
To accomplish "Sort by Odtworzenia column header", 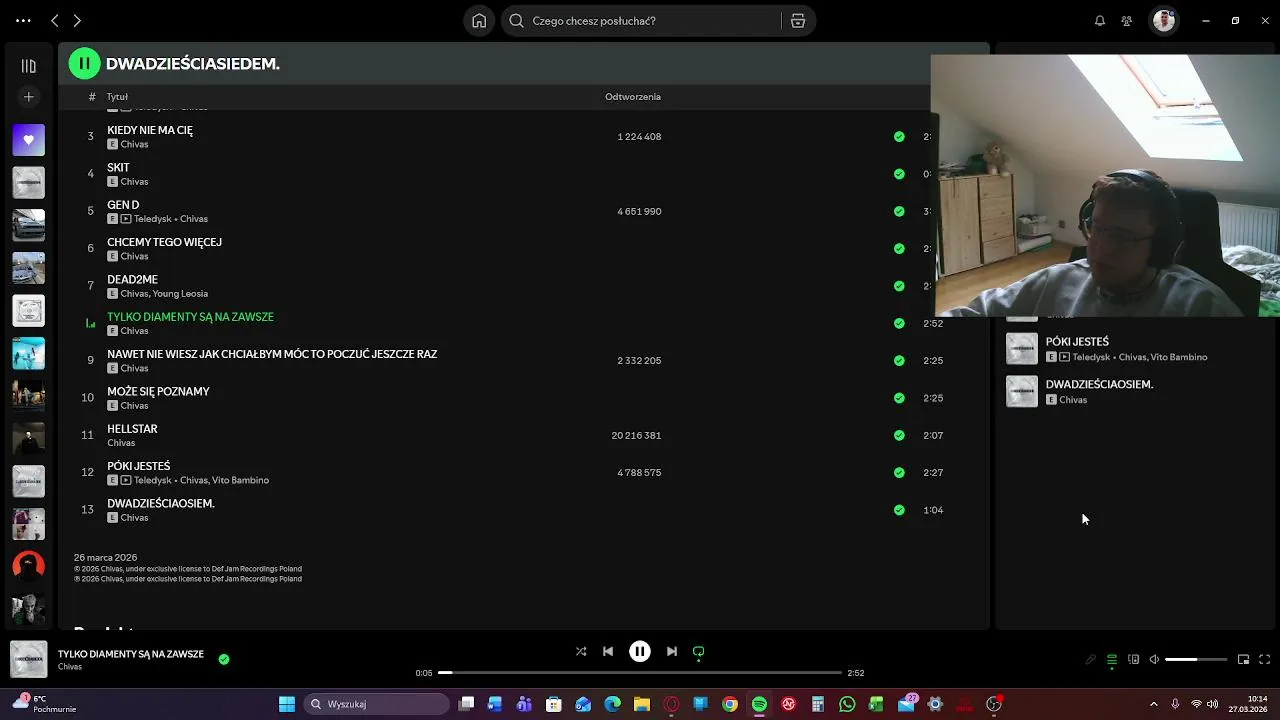I will (x=633, y=97).
